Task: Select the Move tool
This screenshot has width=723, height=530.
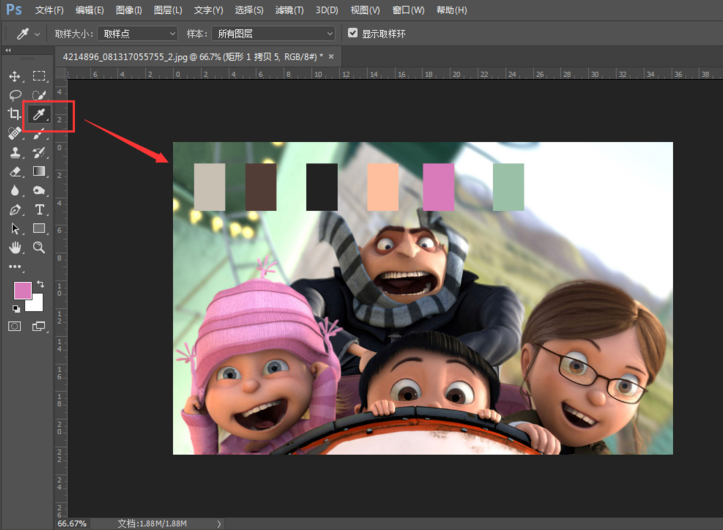Action: pos(15,76)
